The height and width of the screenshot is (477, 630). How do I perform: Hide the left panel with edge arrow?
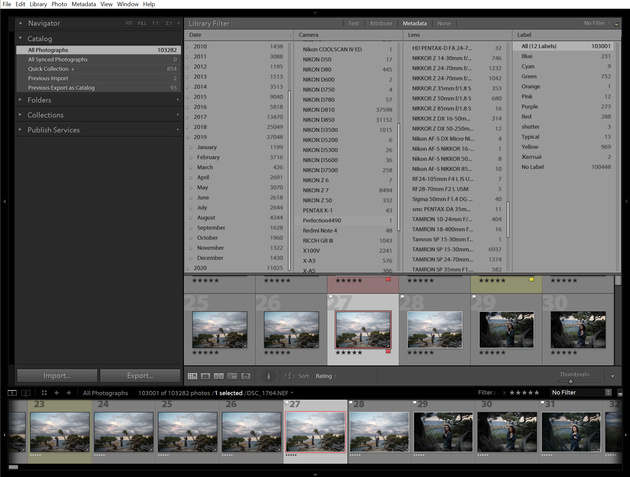[4, 201]
